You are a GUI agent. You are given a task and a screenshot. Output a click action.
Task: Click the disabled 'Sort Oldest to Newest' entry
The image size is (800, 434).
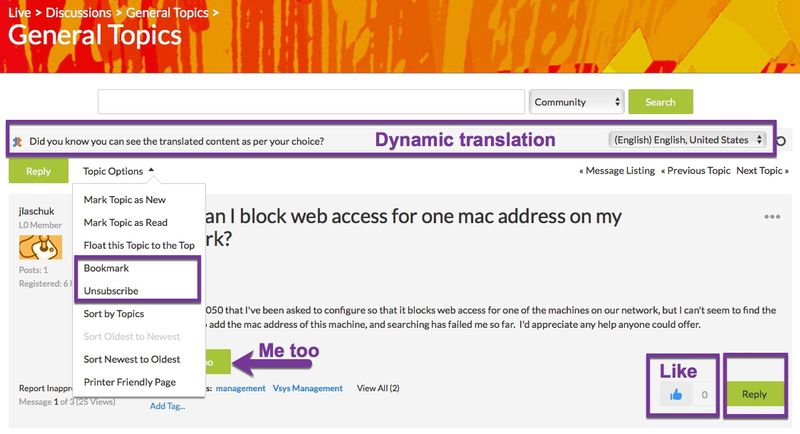tap(132, 337)
